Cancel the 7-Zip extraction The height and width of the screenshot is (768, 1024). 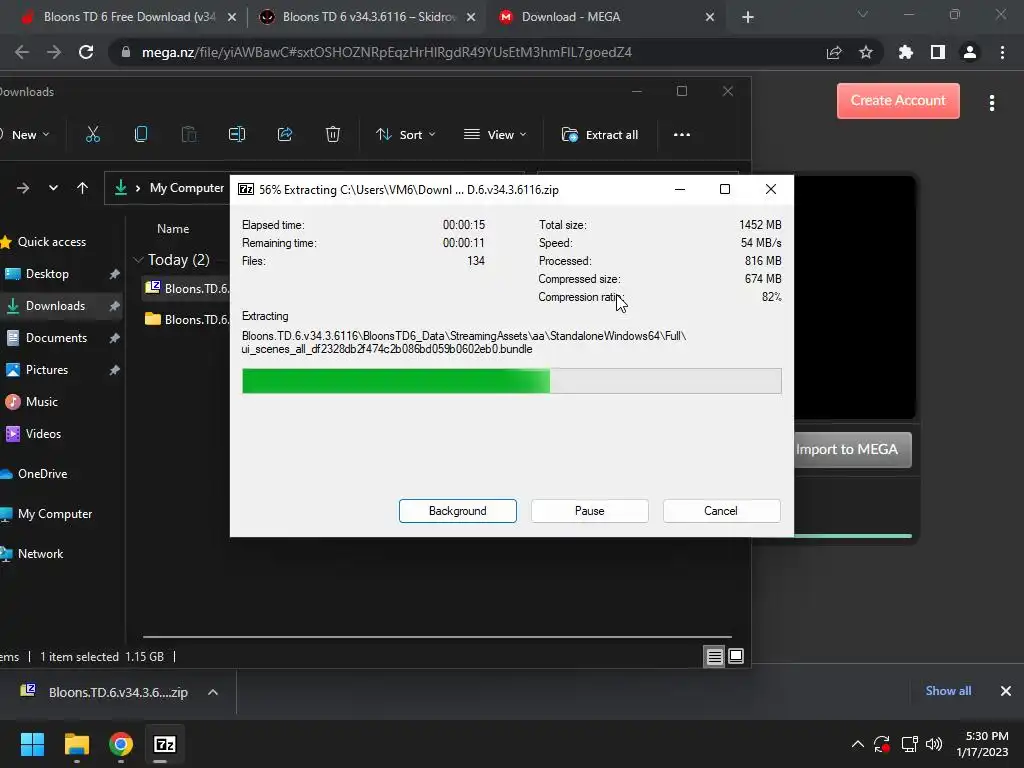(x=722, y=511)
